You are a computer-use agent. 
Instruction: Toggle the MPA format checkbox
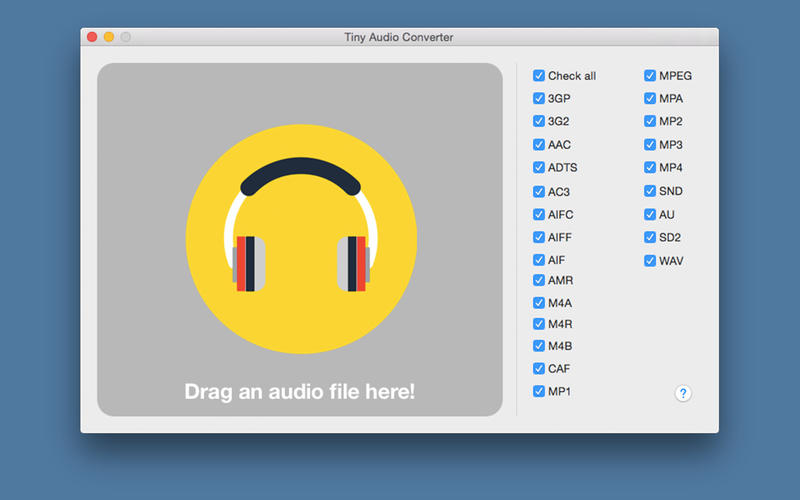point(649,98)
